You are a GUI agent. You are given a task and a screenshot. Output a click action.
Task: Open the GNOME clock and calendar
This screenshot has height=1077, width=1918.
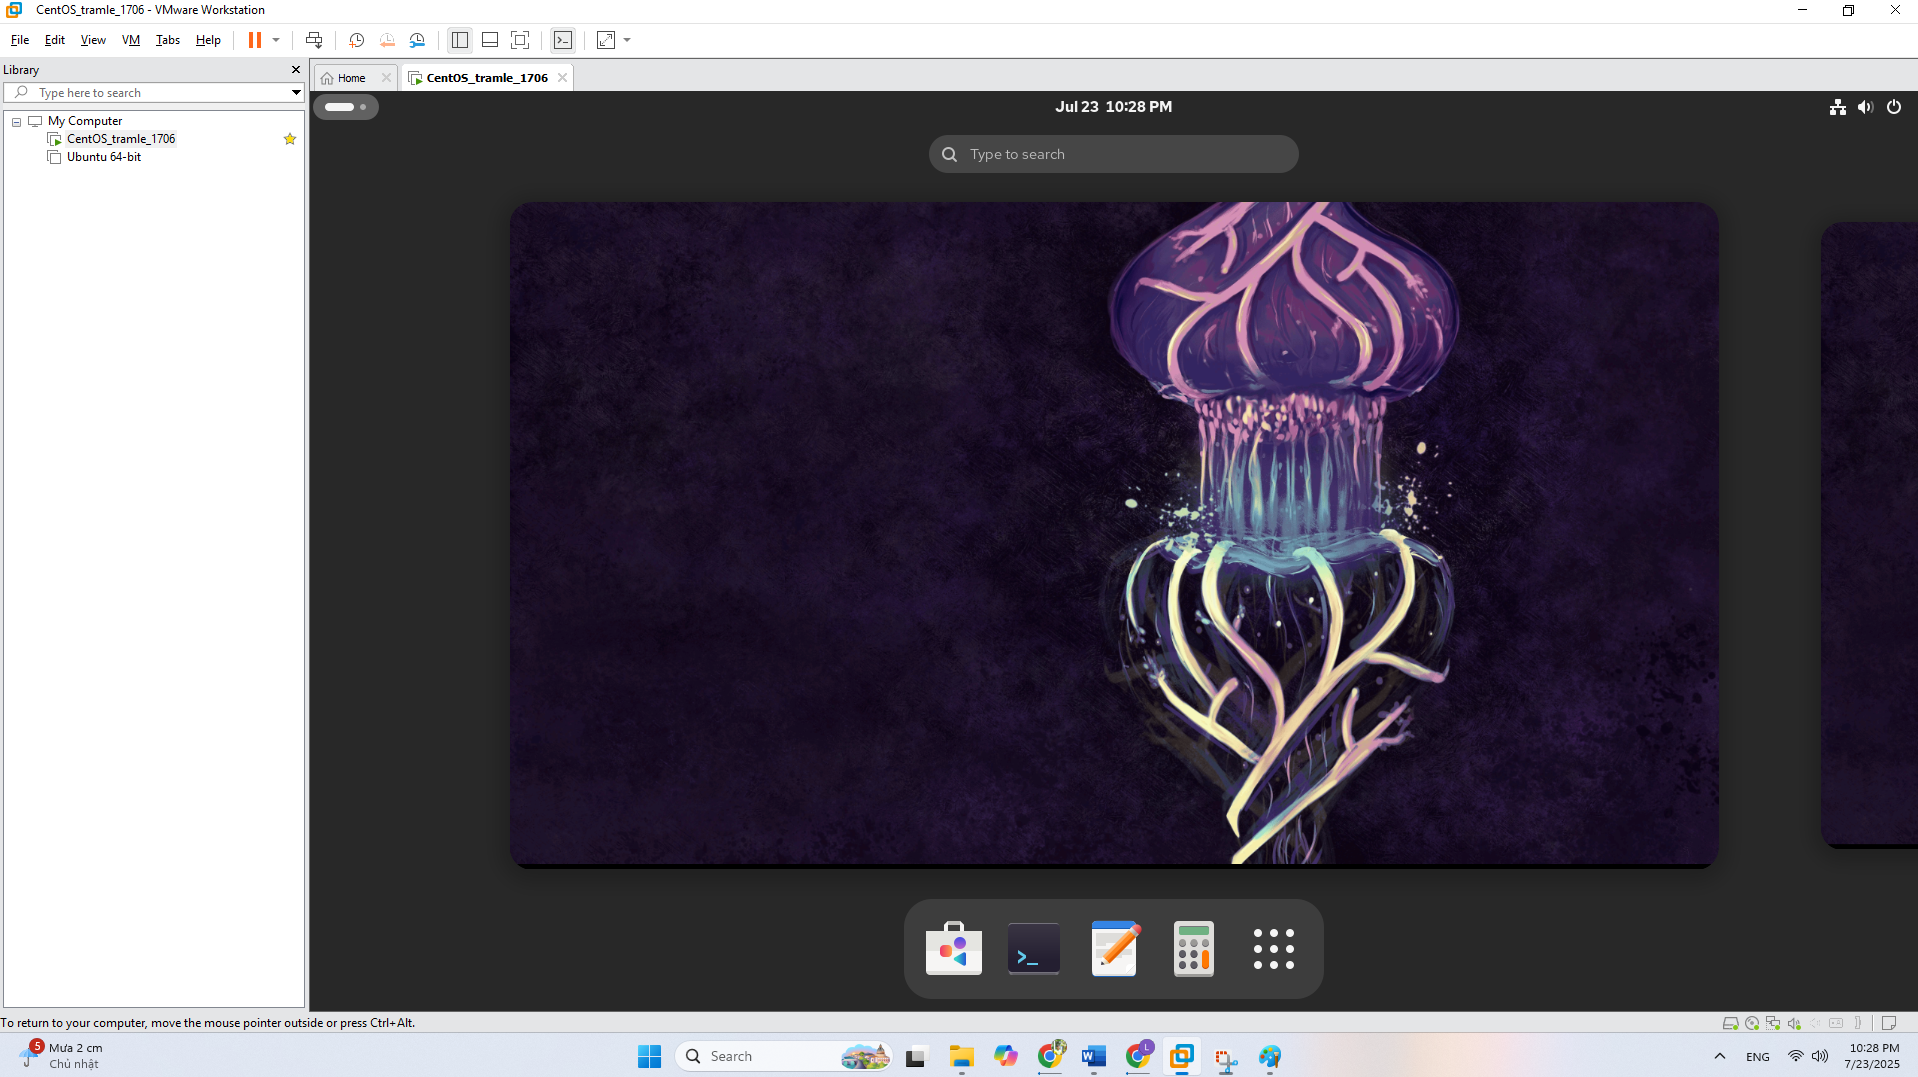point(1113,107)
